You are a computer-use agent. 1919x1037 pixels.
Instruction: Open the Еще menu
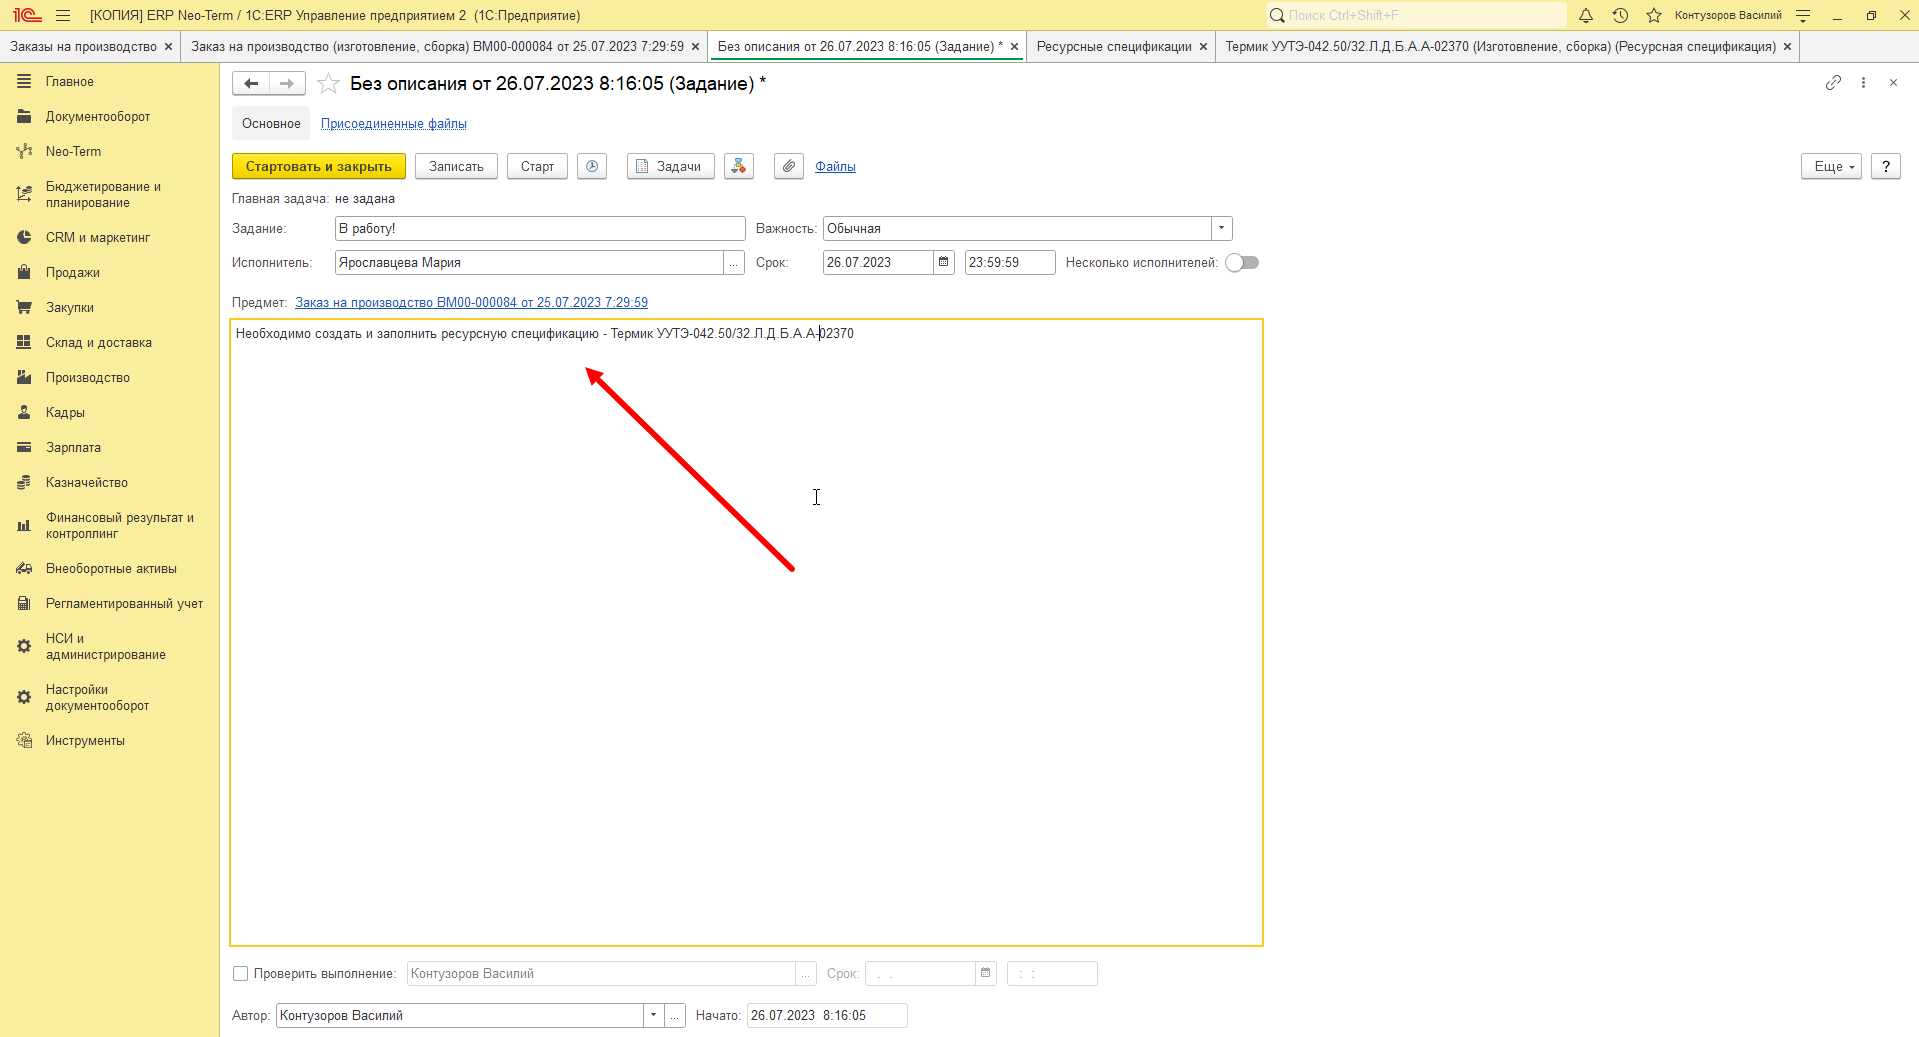1831,166
